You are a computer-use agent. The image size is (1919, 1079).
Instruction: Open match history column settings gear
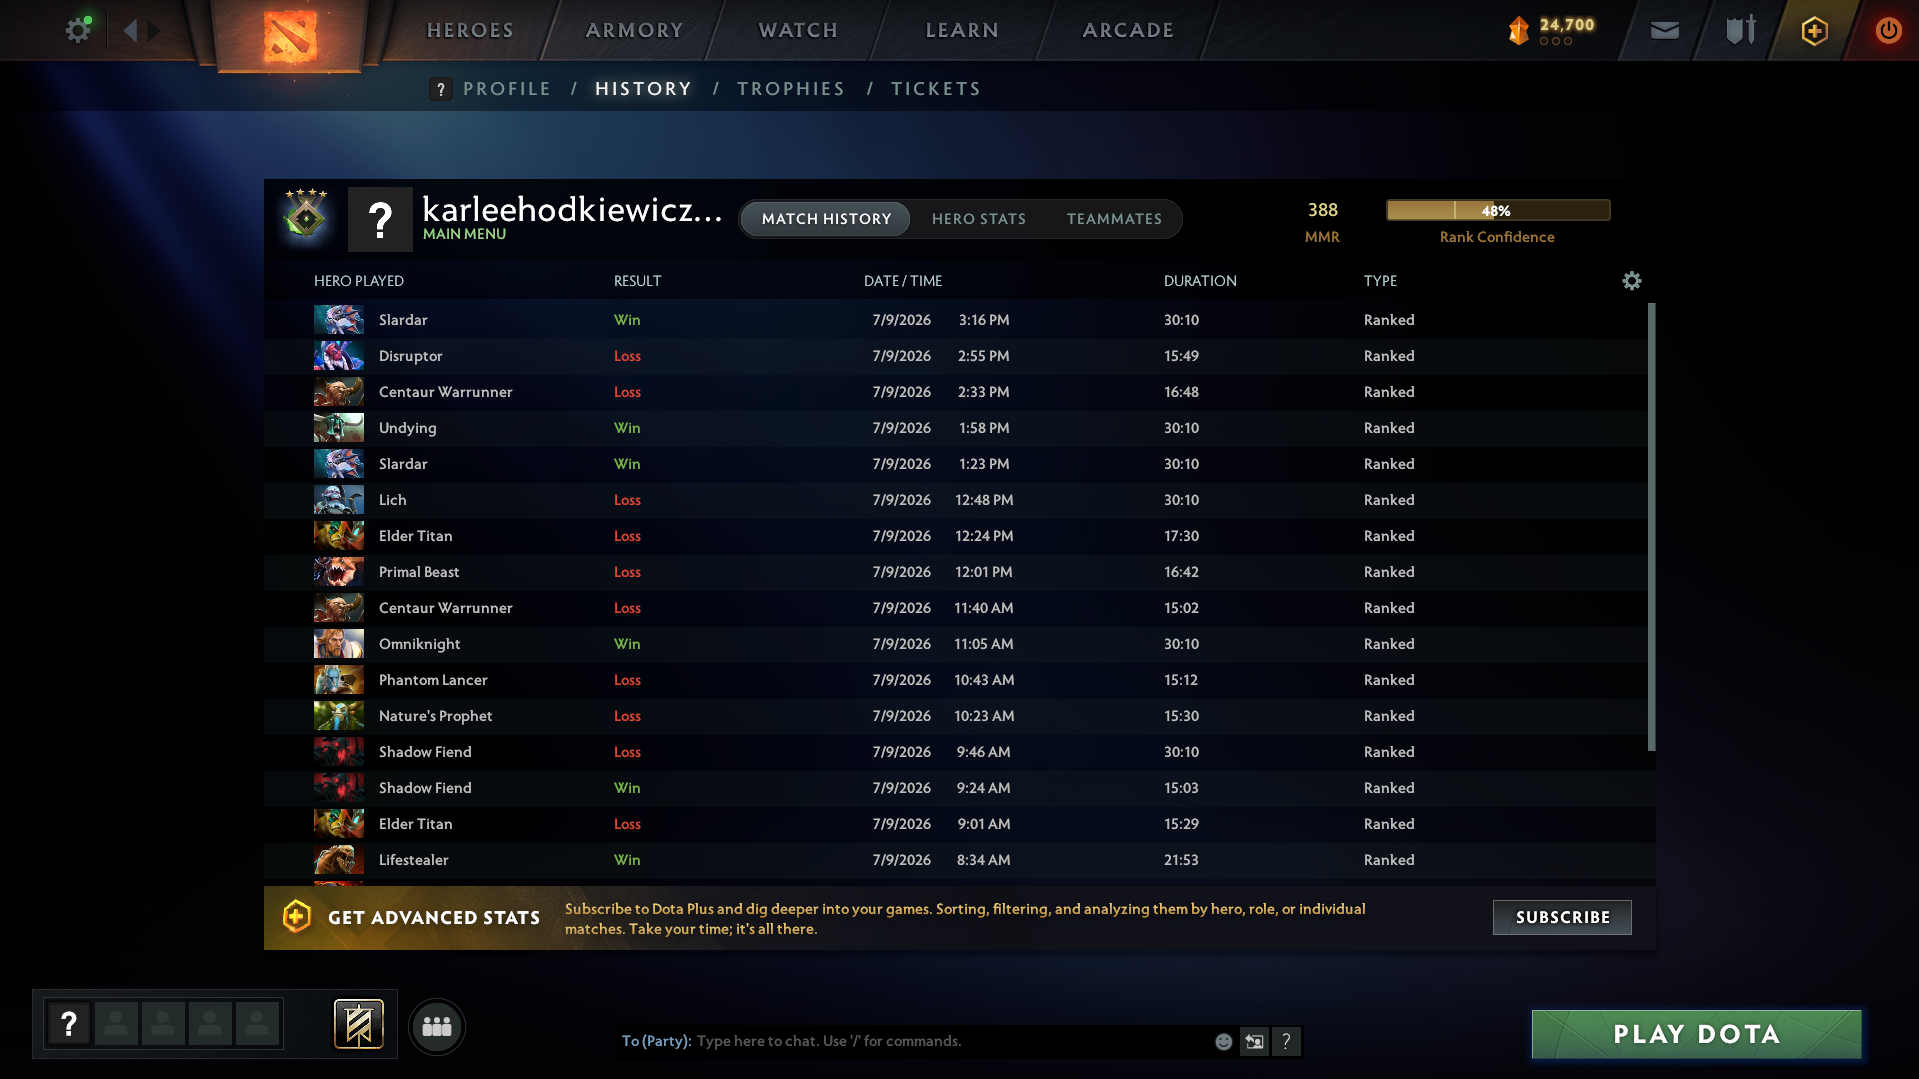click(x=1632, y=281)
